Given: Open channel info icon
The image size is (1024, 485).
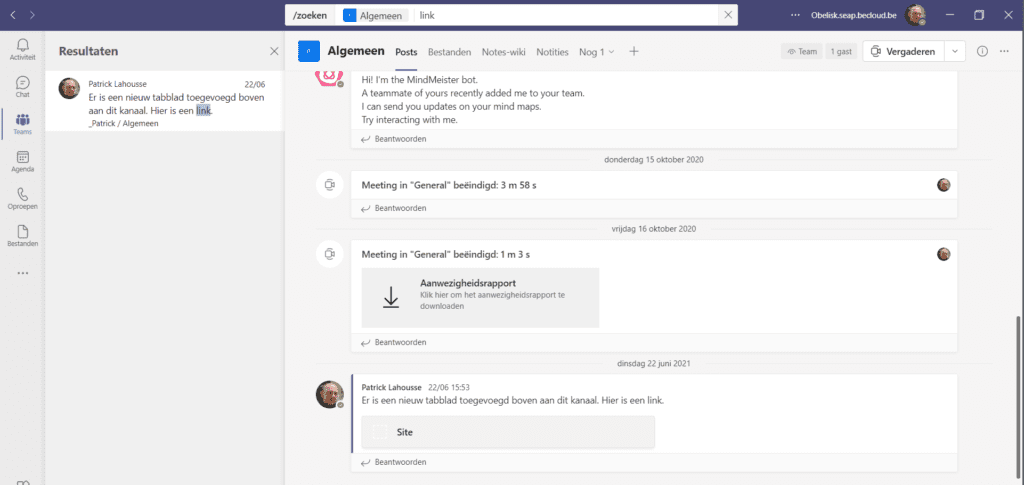Looking at the screenshot, I should tap(982, 52).
